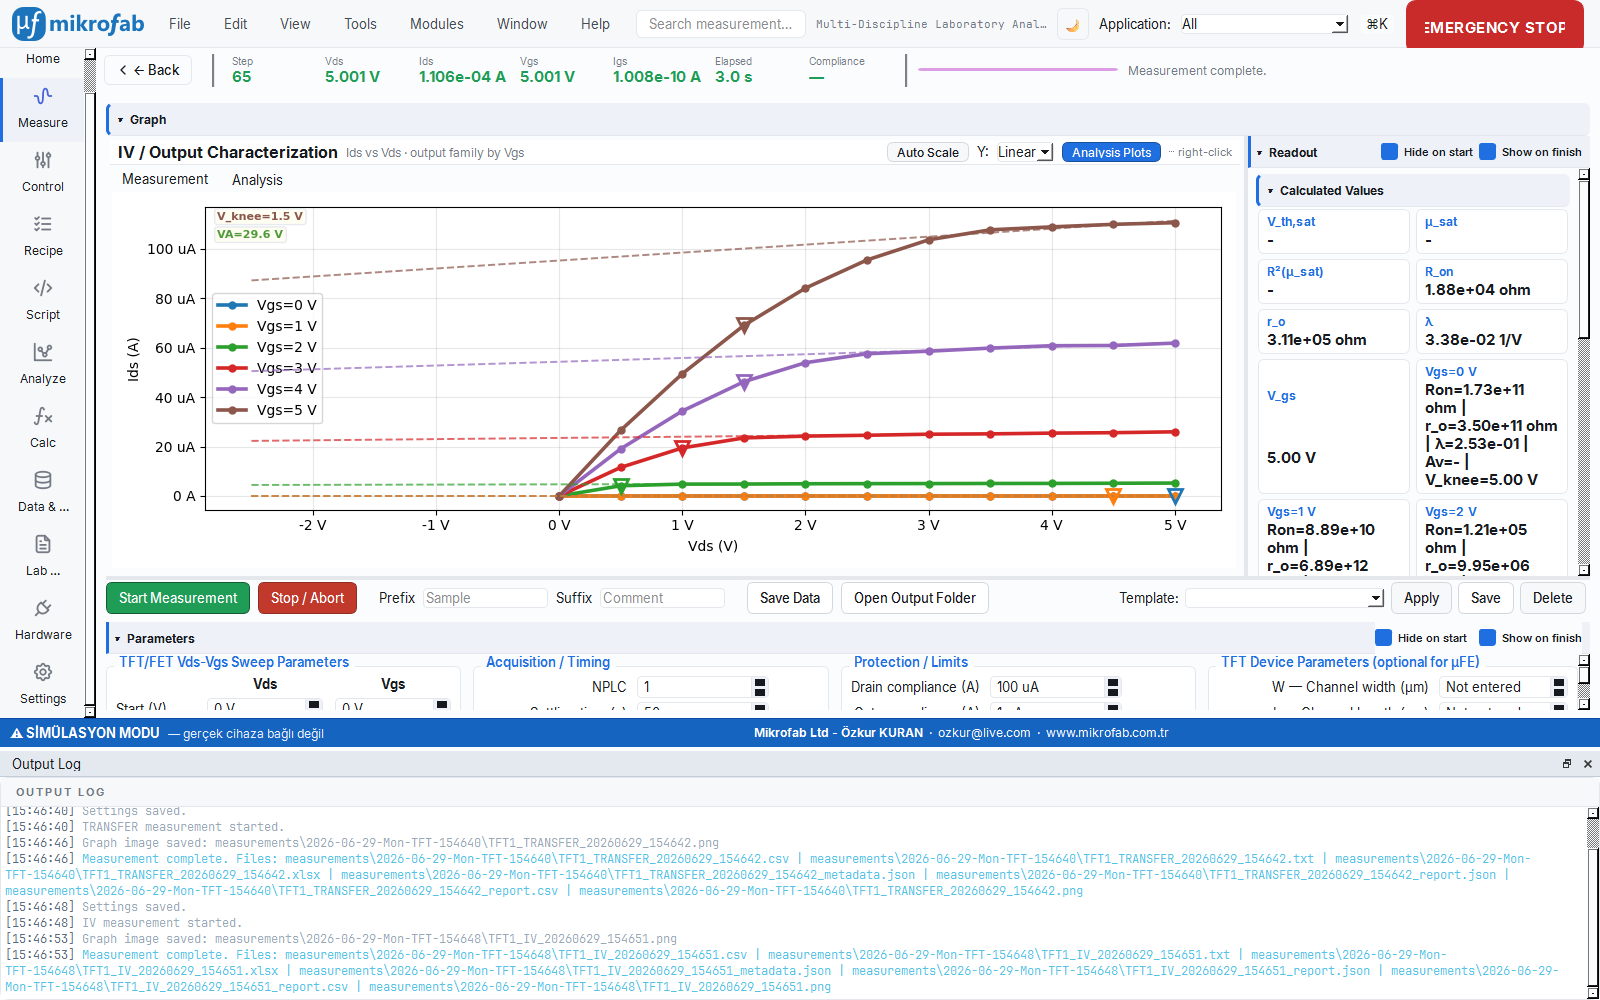Click Open Output Folder
This screenshot has height=1000, width=1600.
point(915,598)
